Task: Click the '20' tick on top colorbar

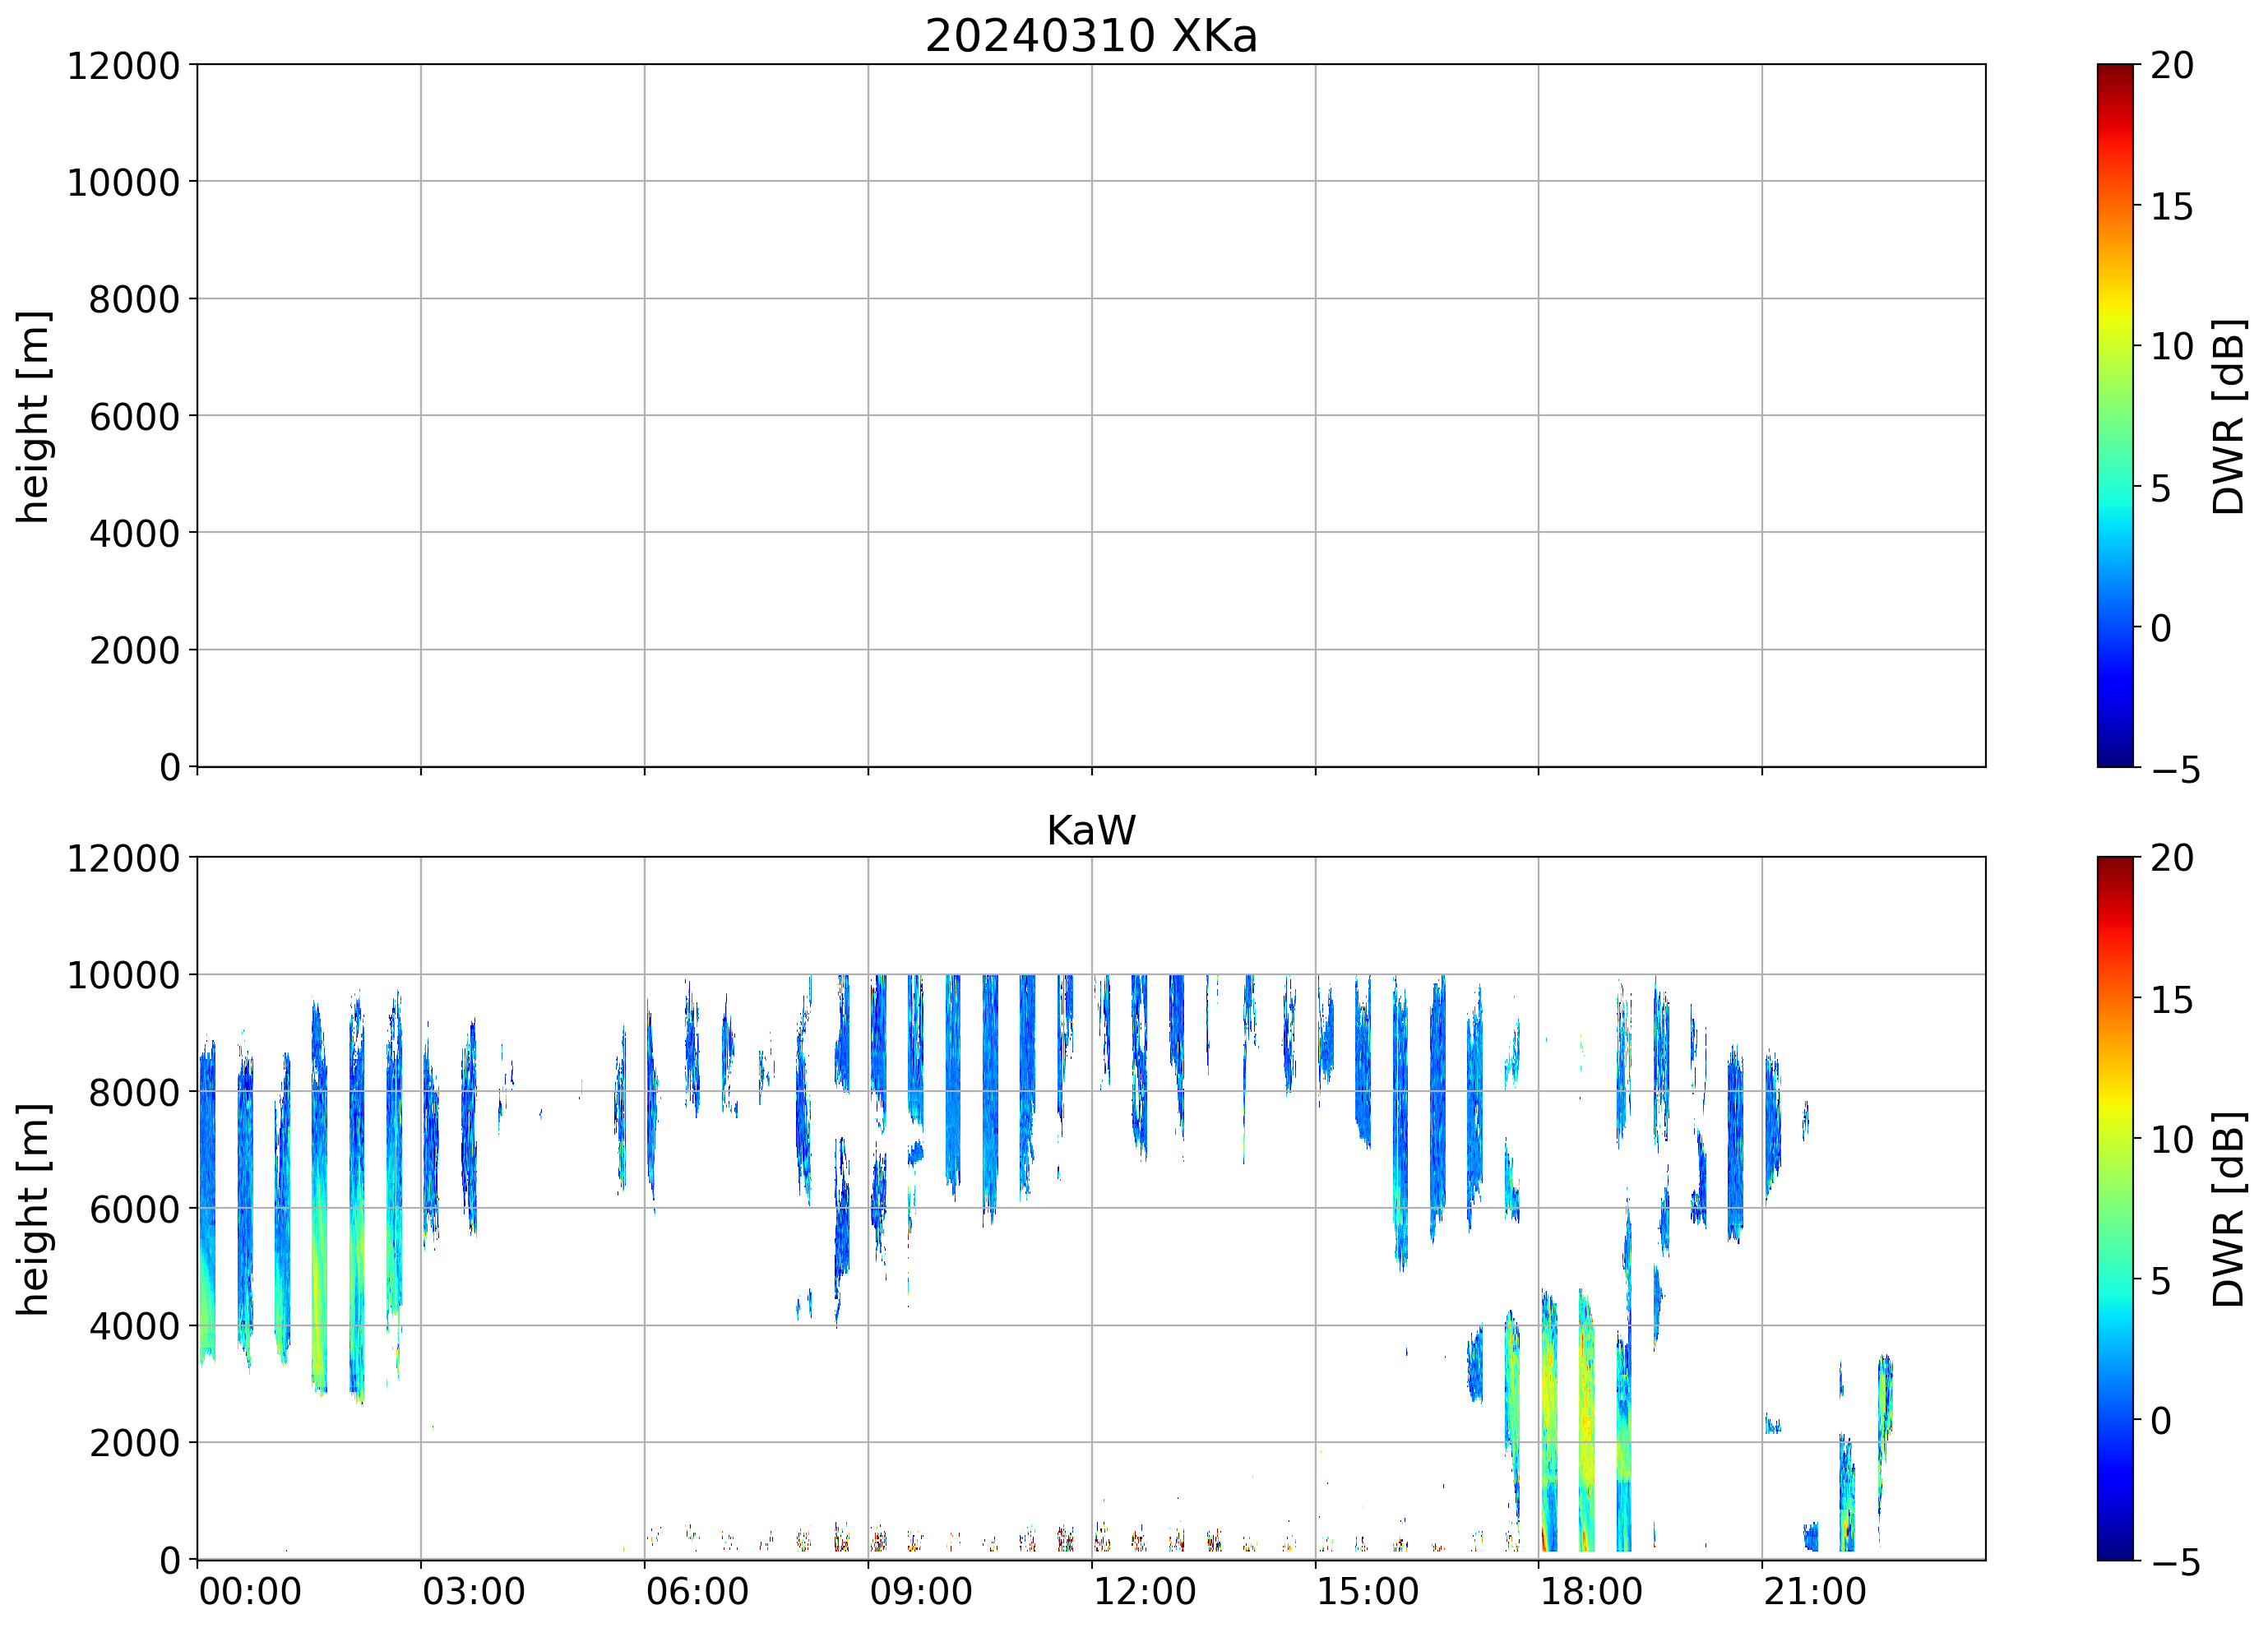Action: click(2171, 66)
